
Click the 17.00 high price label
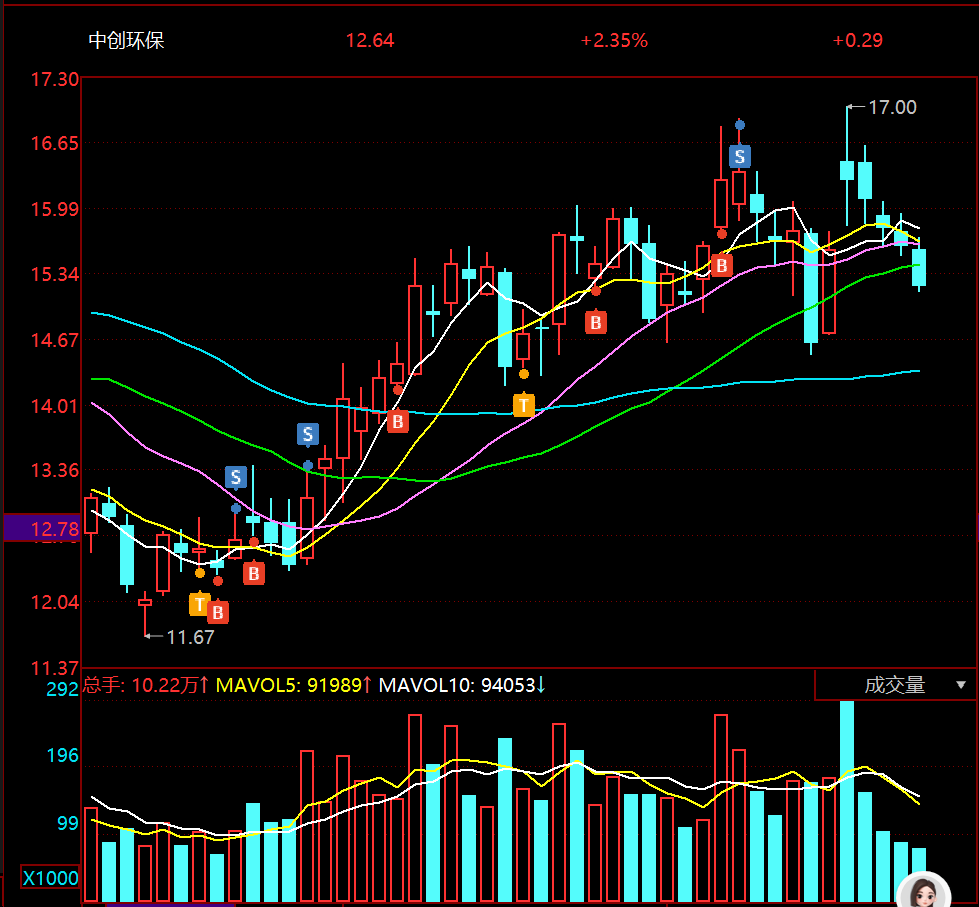[x=892, y=107]
